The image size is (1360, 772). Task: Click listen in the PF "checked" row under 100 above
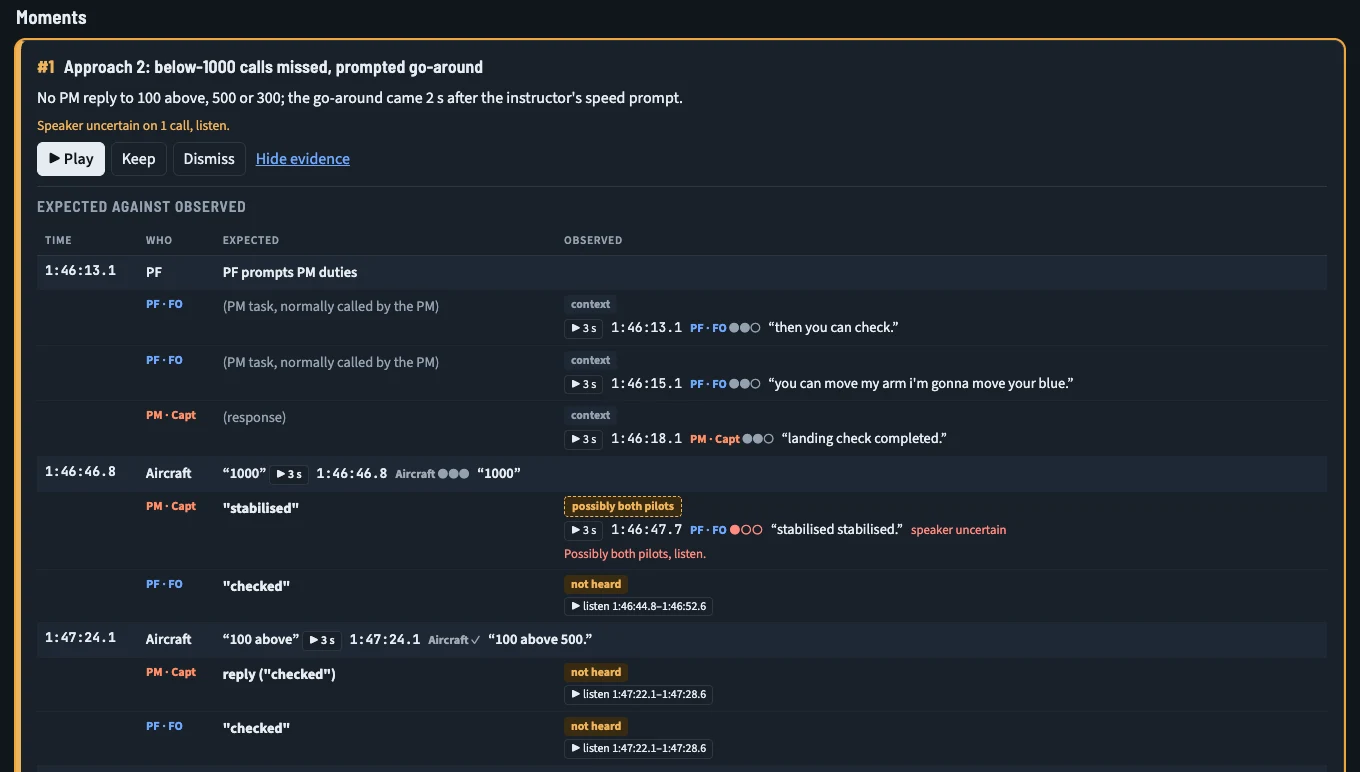(x=638, y=748)
